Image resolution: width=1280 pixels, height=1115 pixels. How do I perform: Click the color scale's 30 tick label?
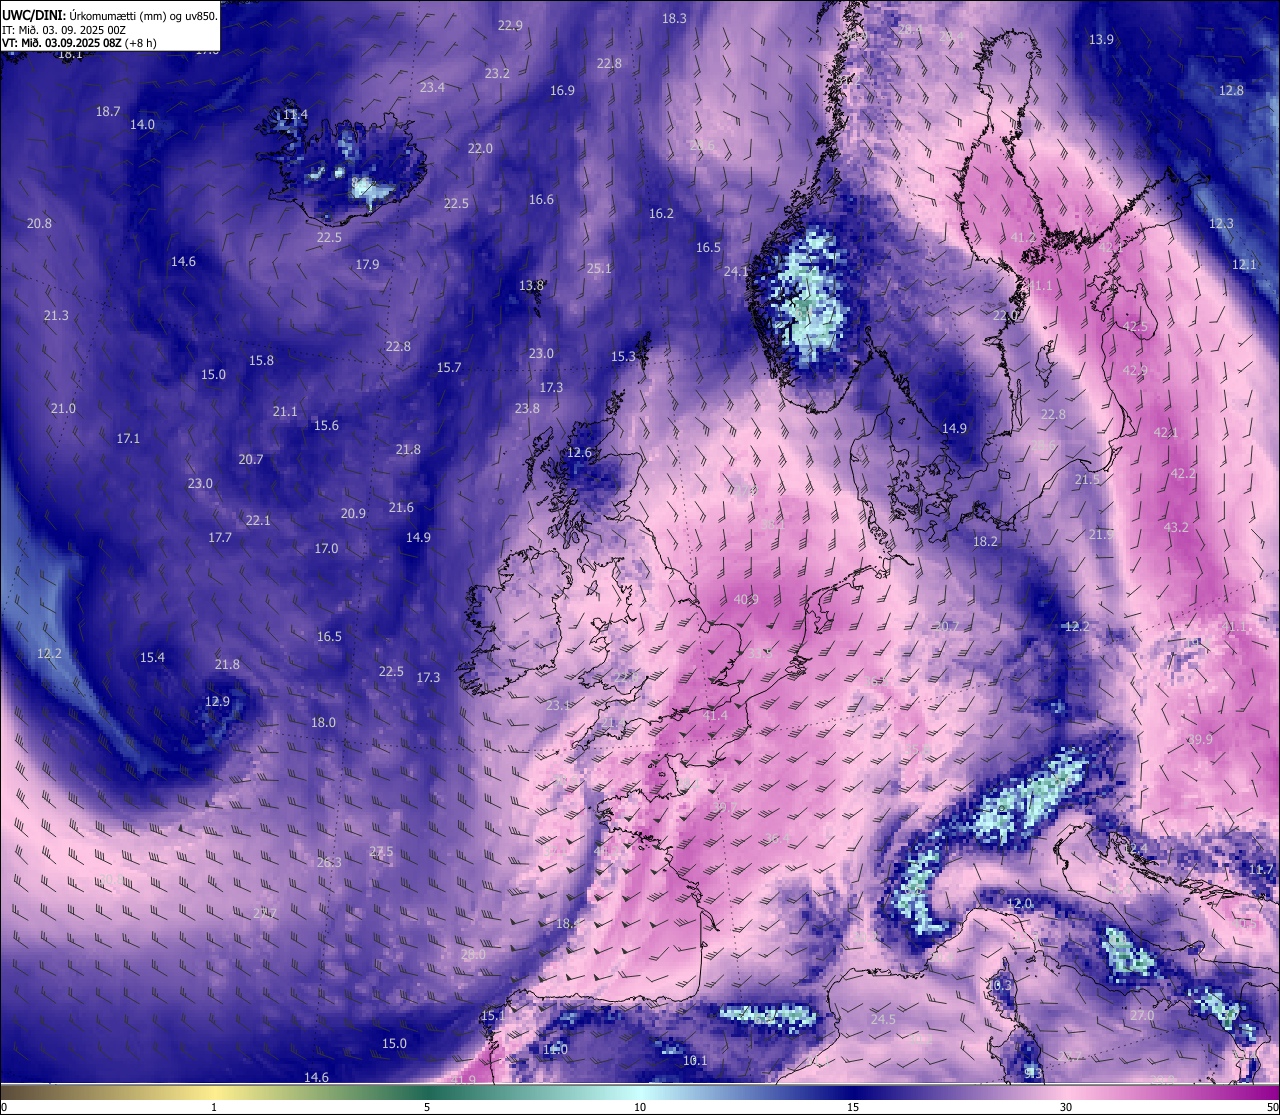(x=1066, y=1107)
